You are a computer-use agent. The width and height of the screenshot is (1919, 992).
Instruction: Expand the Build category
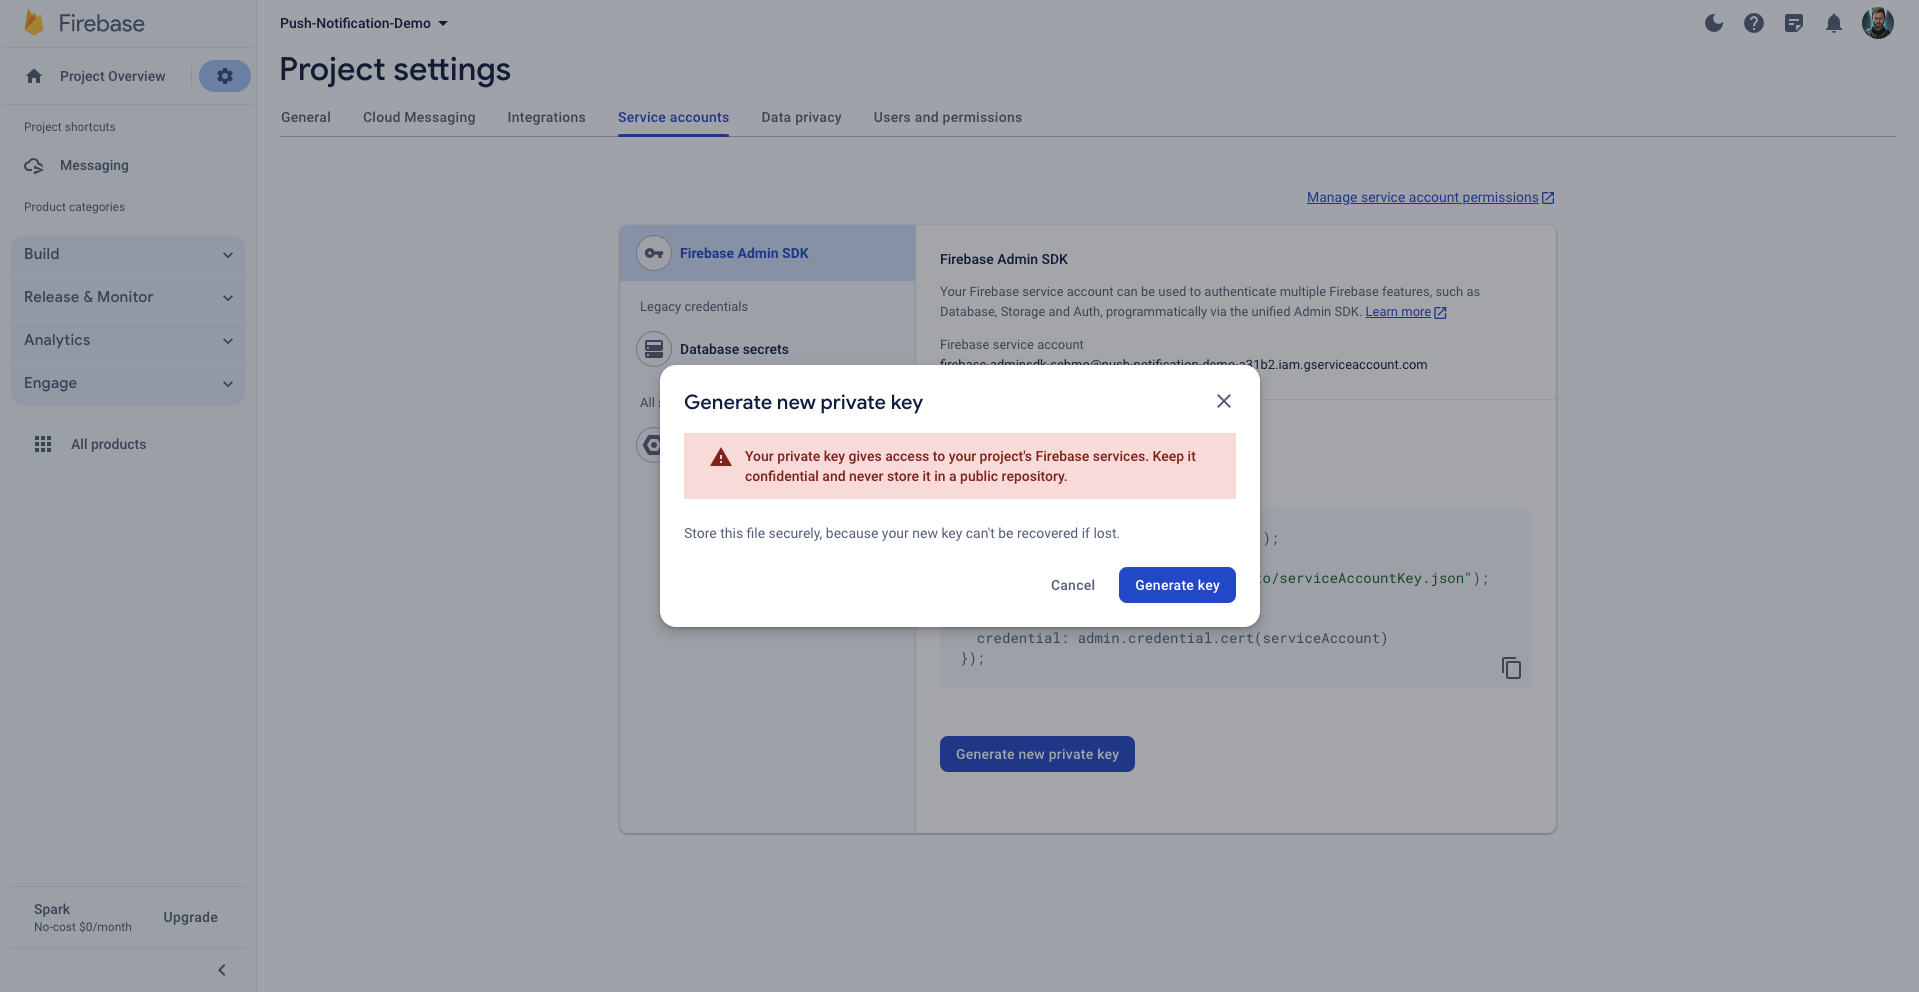(x=128, y=254)
